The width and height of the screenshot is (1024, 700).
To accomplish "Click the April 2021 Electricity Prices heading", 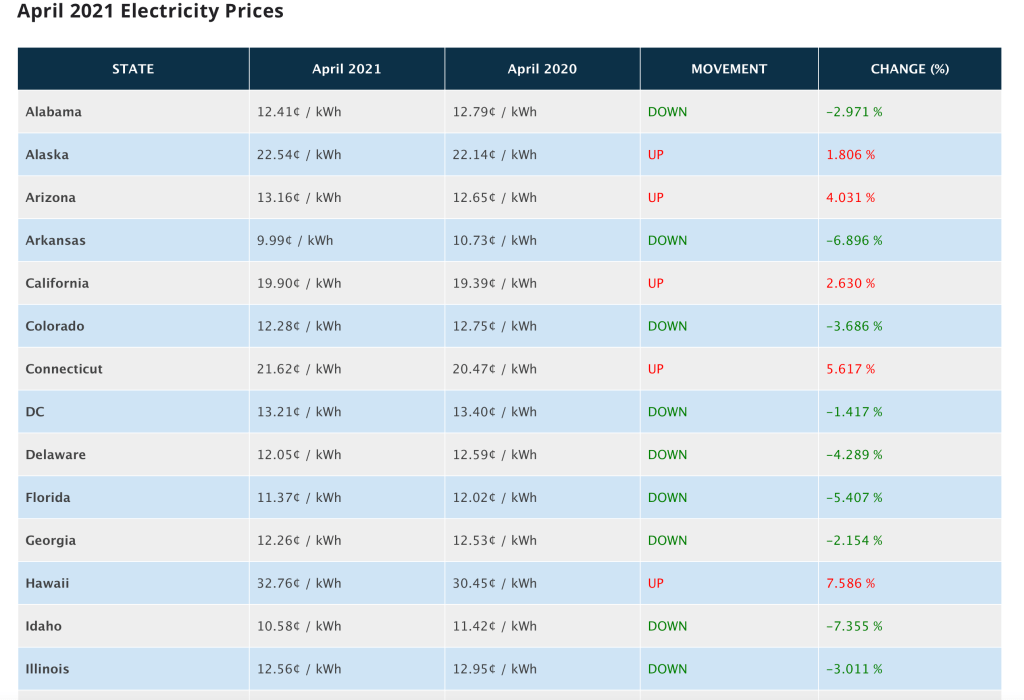I will point(150,12).
